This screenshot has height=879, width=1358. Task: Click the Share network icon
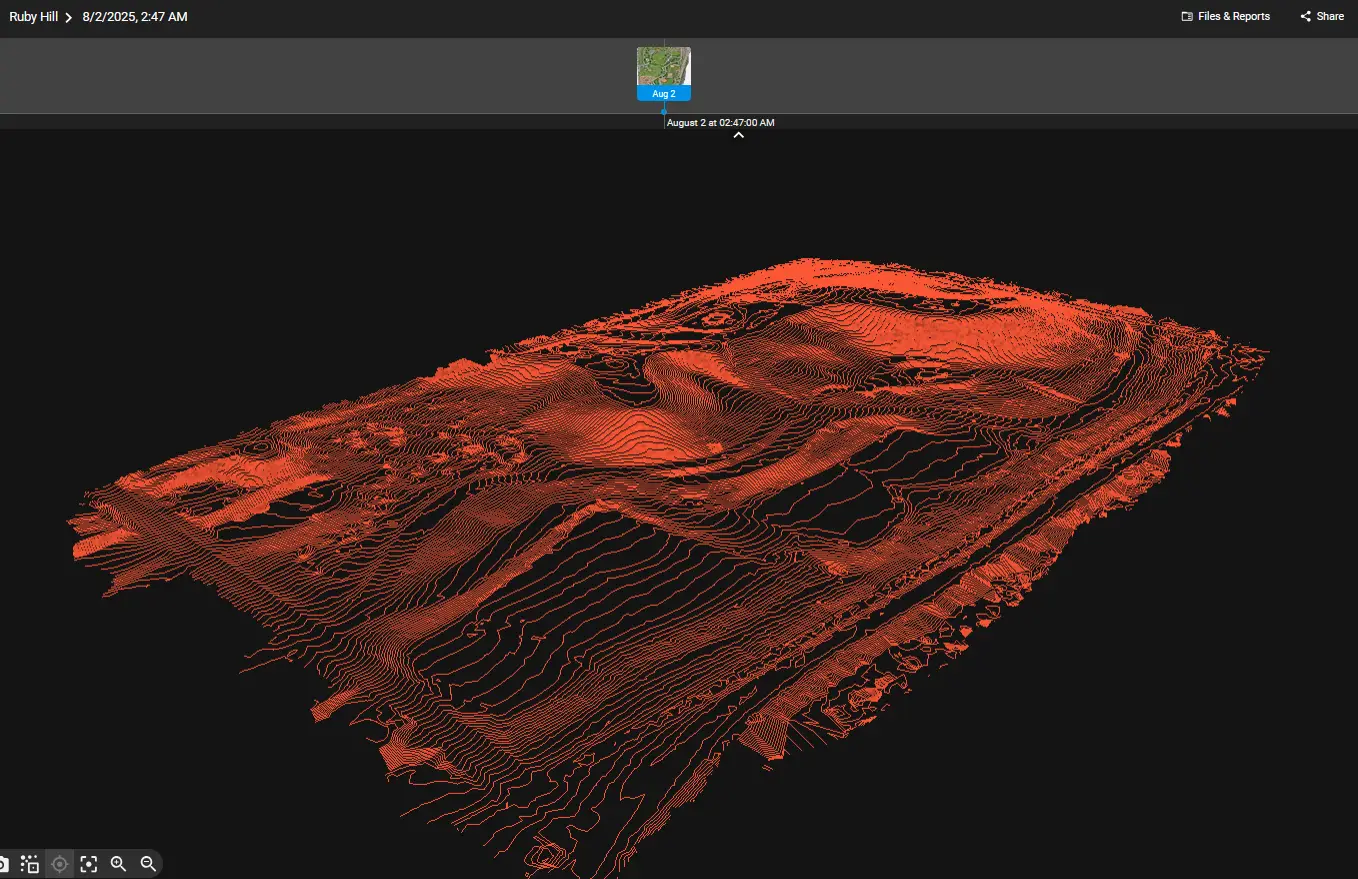1304,16
